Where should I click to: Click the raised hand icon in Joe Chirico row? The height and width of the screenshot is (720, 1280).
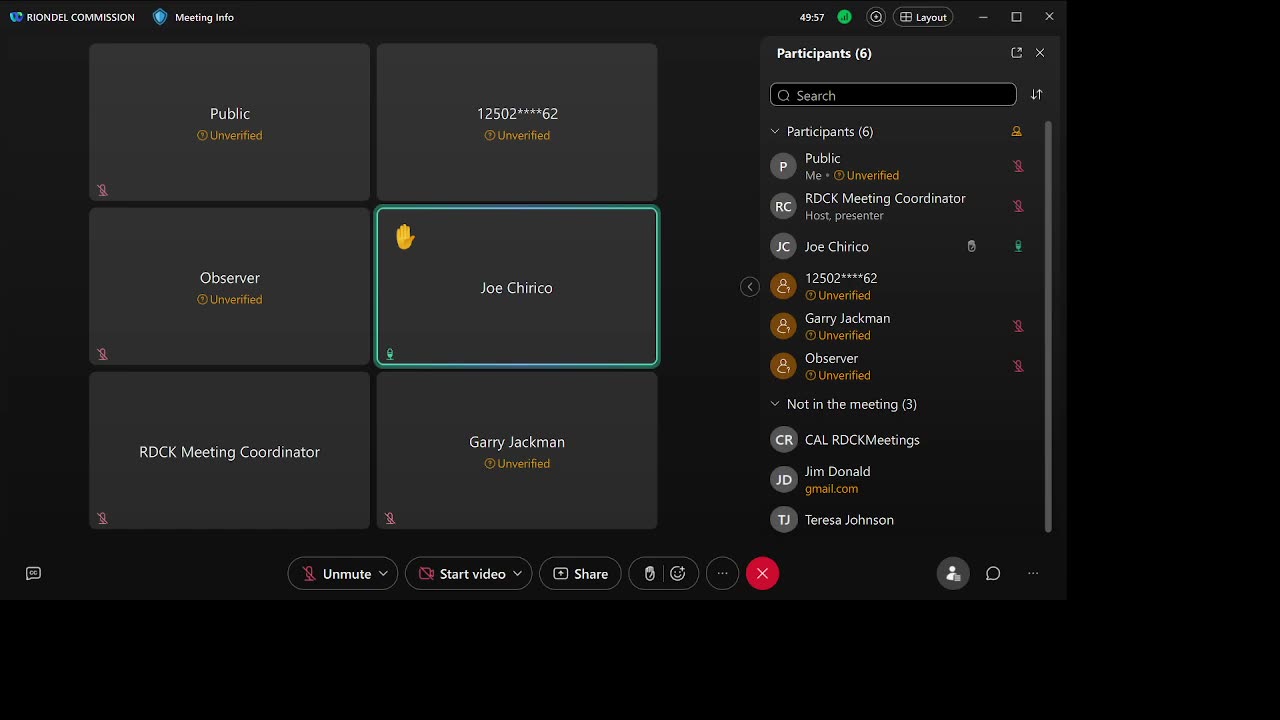(971, 246)
